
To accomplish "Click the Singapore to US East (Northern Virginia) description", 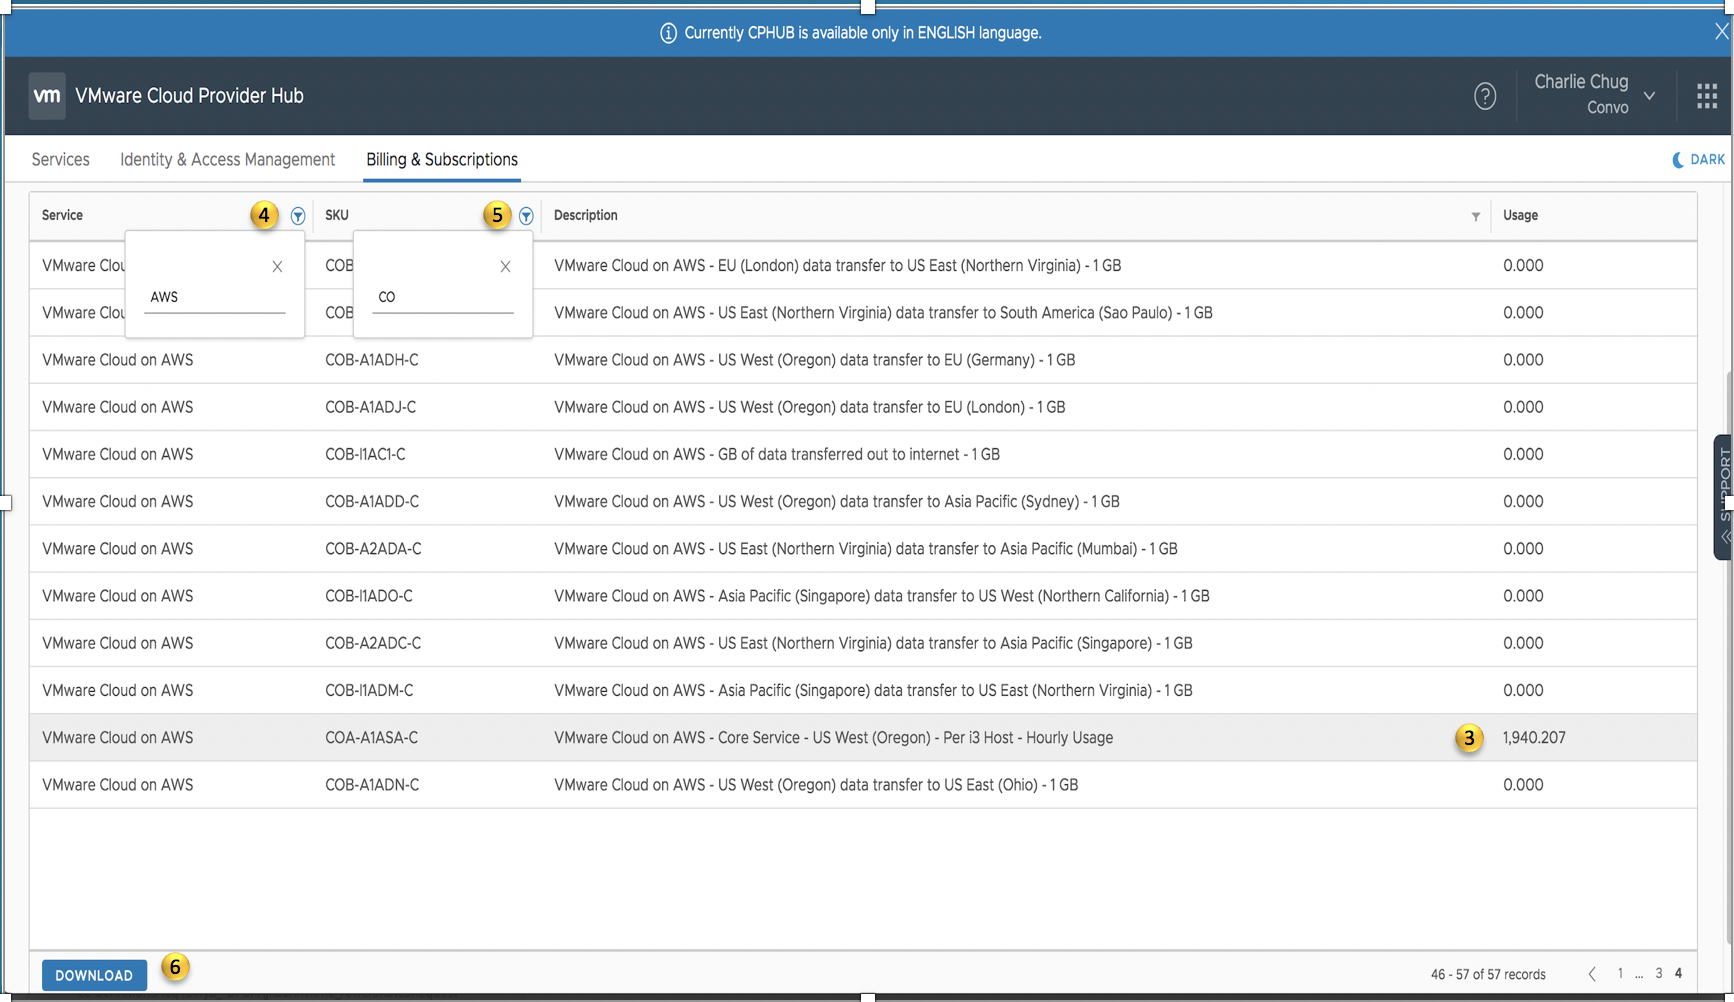I will (x=873, y=690).
